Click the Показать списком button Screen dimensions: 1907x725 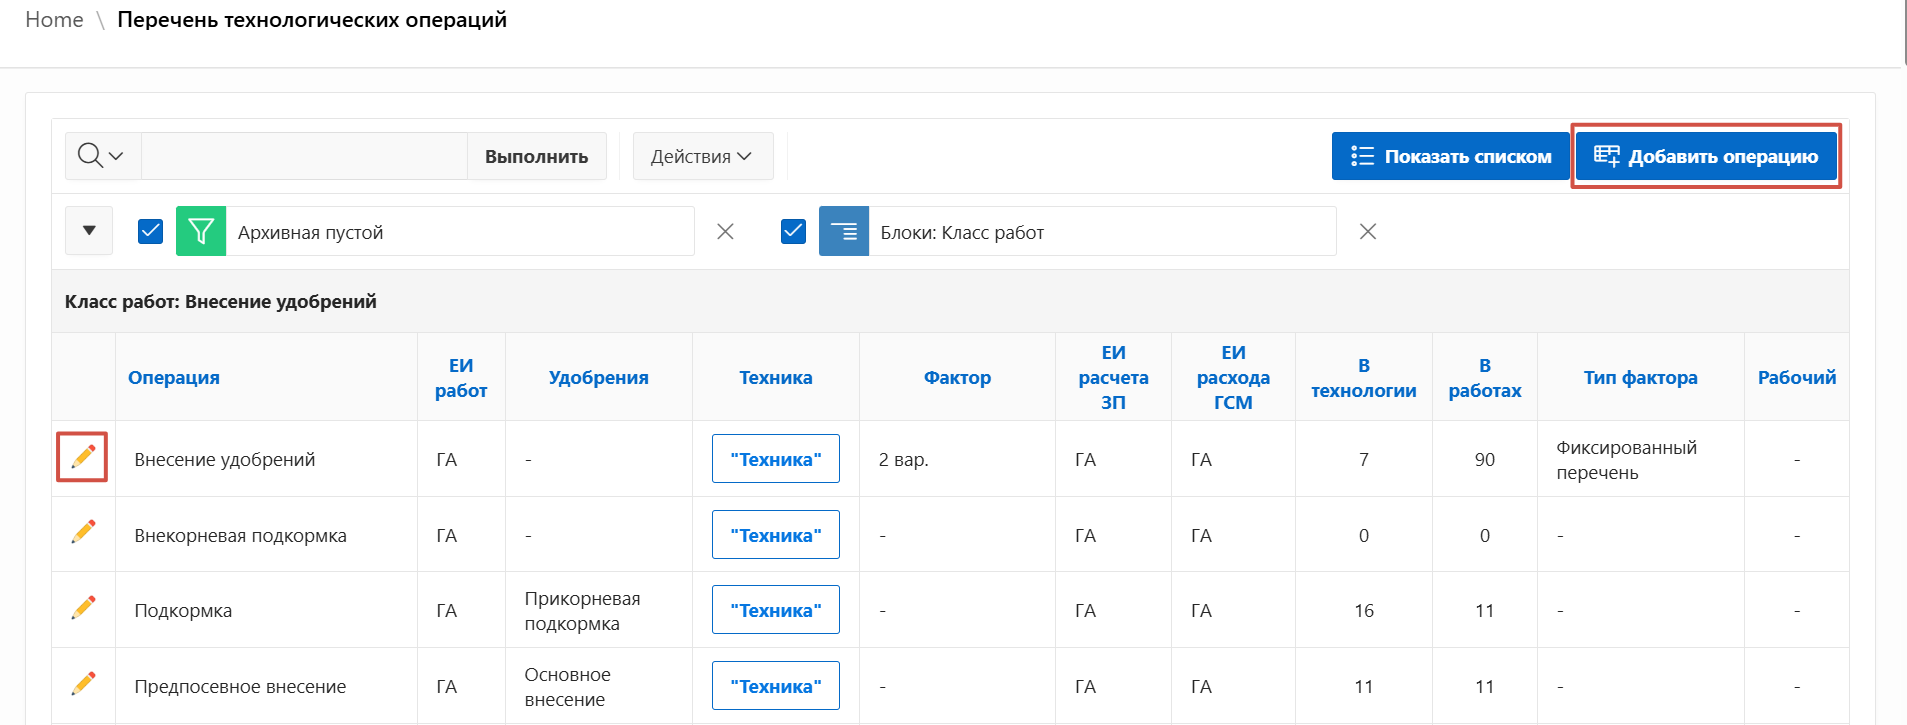[1450, 156]
